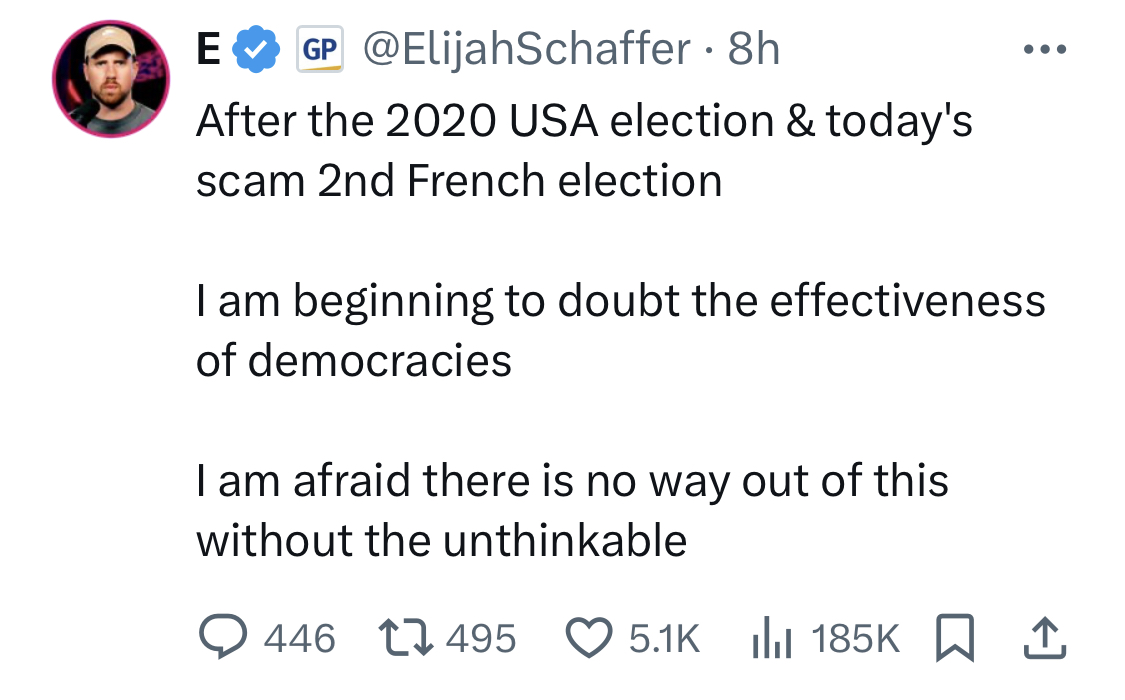Click the repost arrows icon
Screen dimensions: 1125x700
point(406,637)
